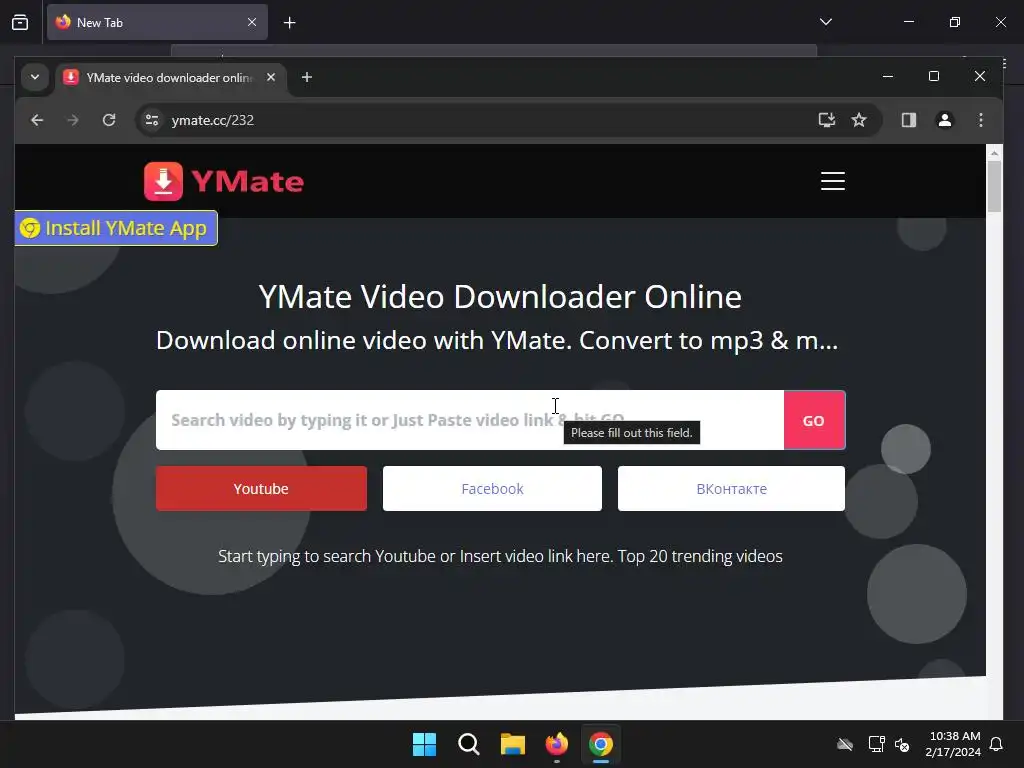Open Firefox recent browsing view icon
The image size is (1024, 768).
20,22
